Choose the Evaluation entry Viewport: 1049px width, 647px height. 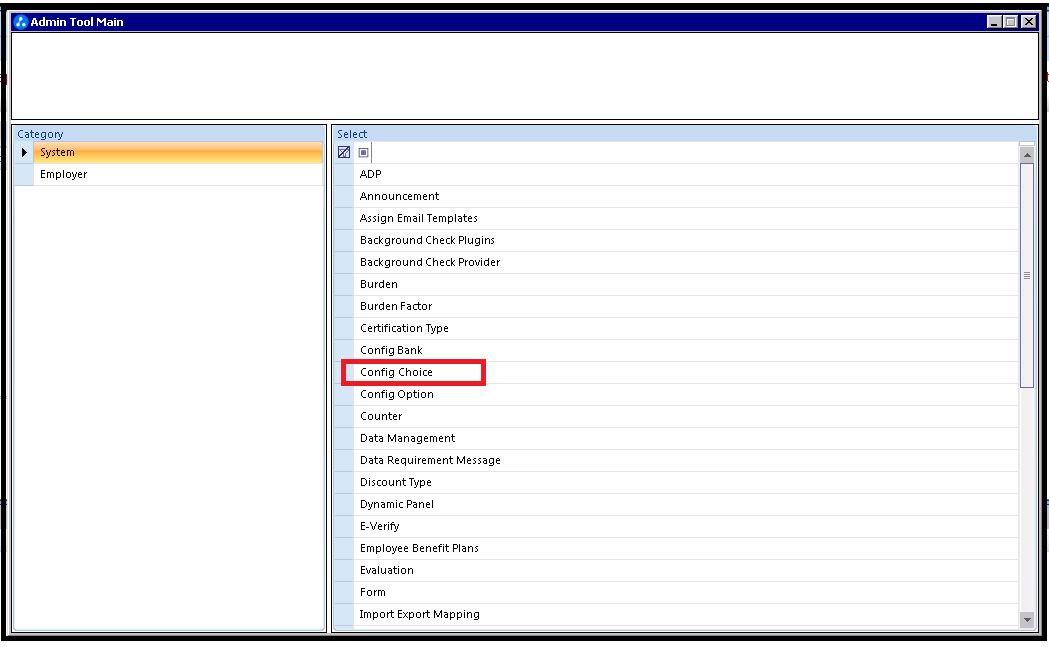coord(686,571)
